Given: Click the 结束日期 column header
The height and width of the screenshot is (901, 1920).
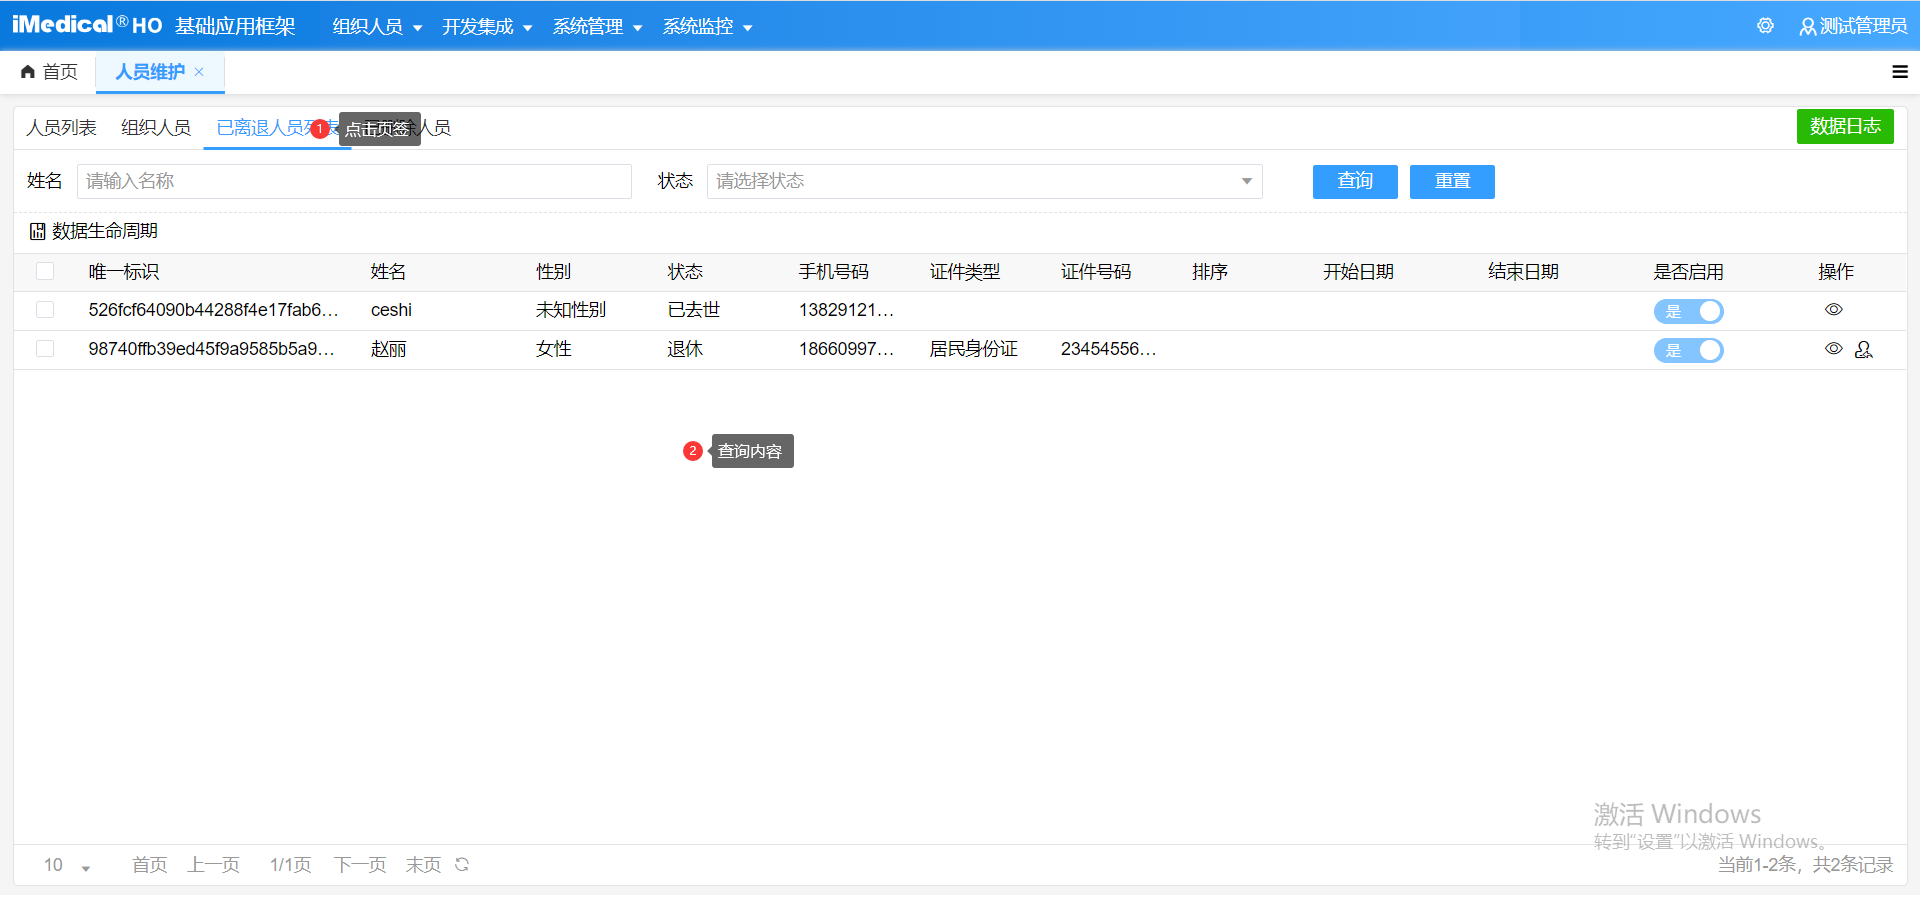Looking at the screenshot, I should tap(1523, 272).
